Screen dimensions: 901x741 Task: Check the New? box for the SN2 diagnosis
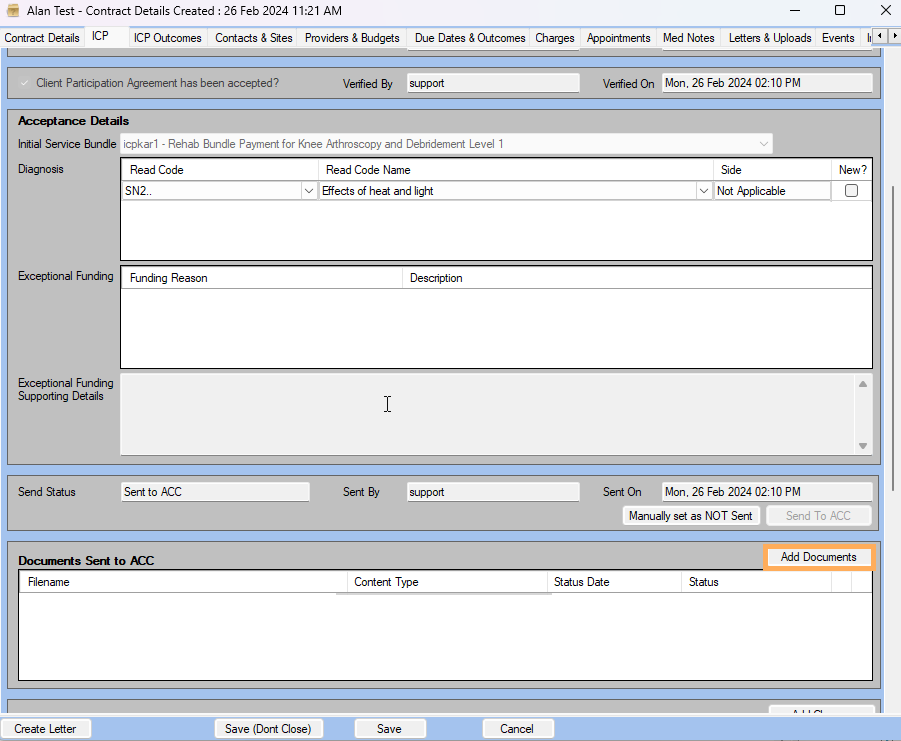(x=849, y=190)
